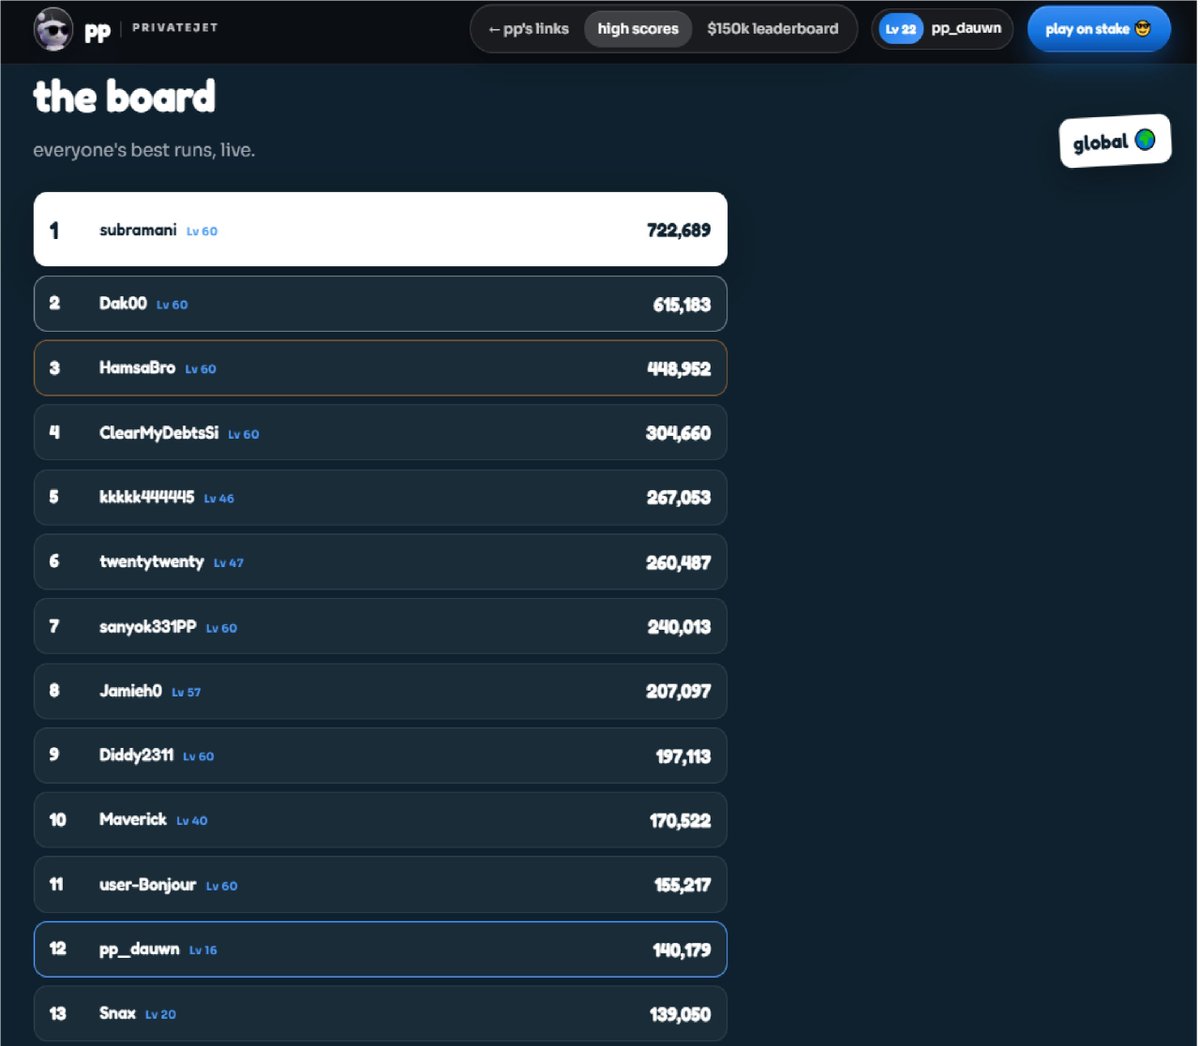Open the pp_dauwn profile chip
1200x1046 pixels.
point(942,29)
